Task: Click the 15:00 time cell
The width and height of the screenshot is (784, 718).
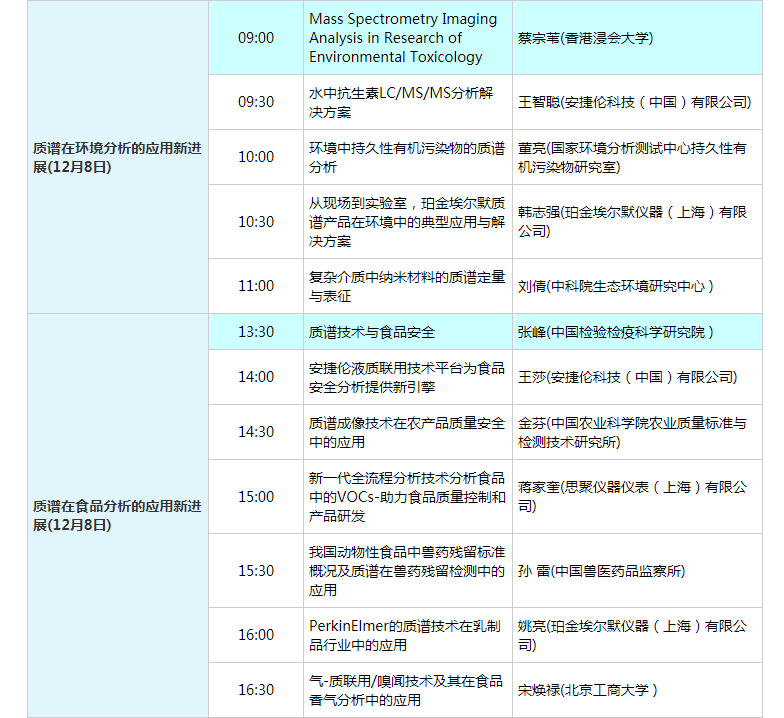Action: (256, 496)
